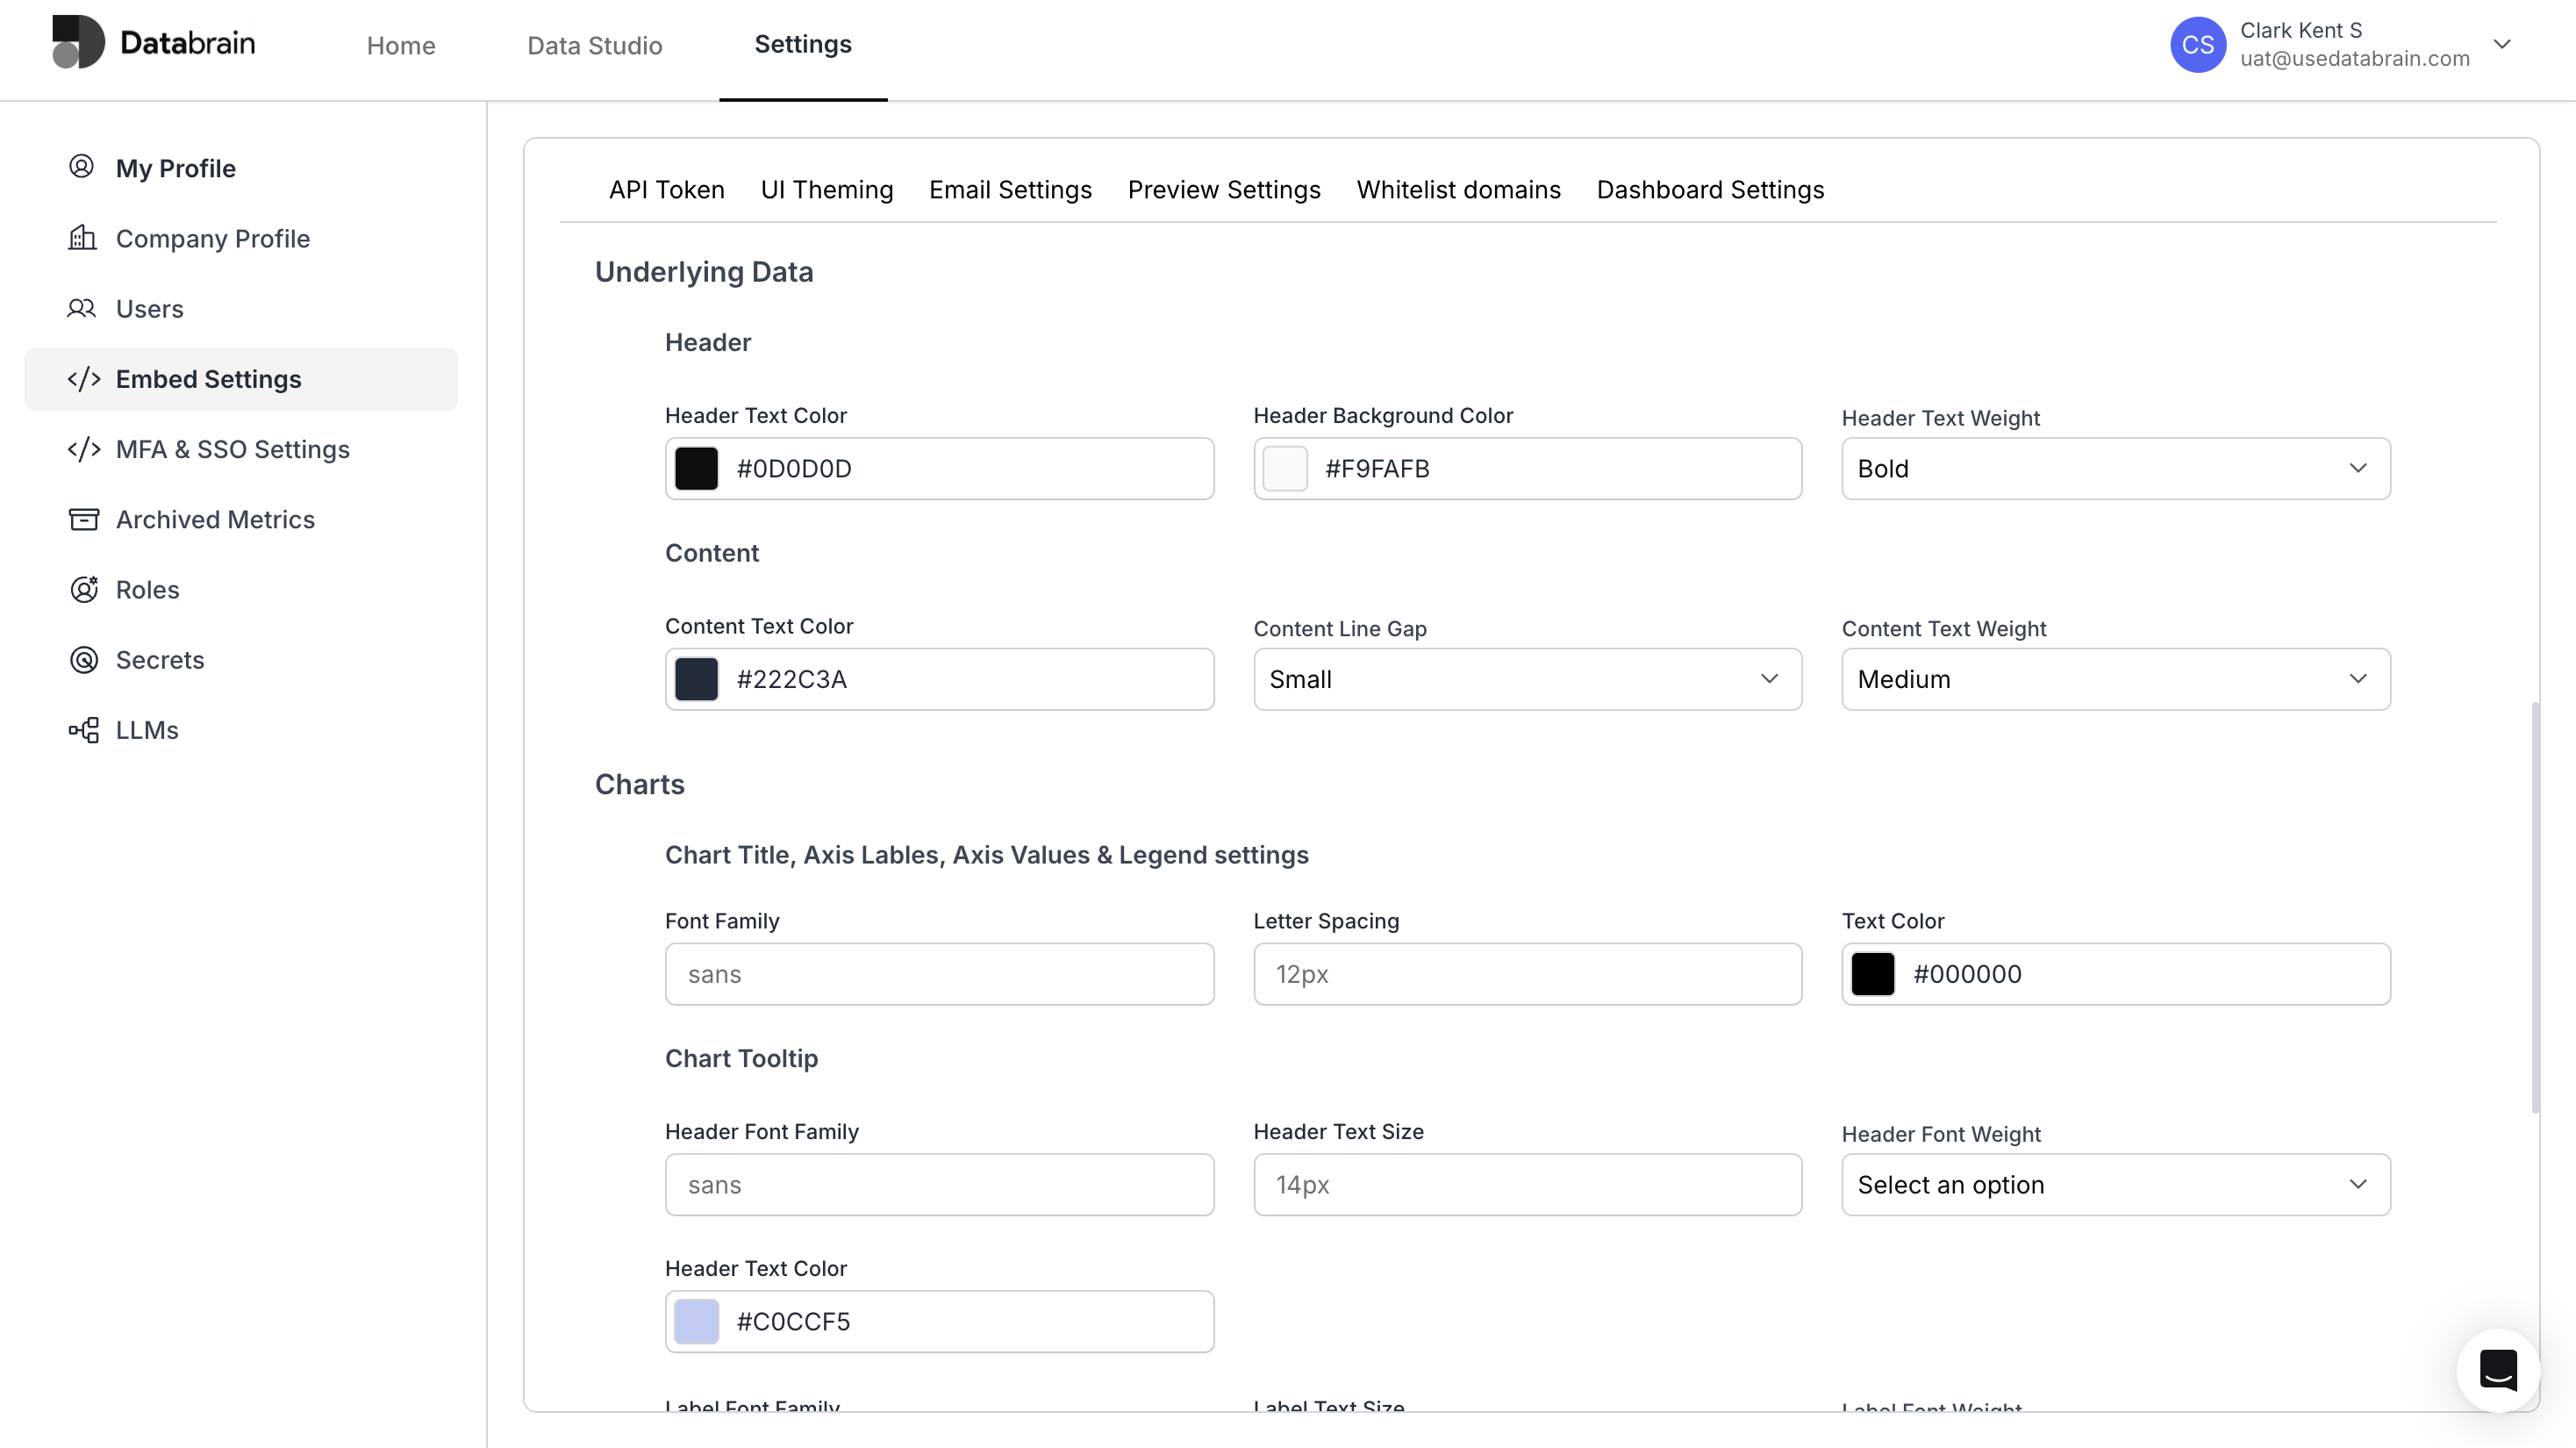Click the Secrets icon in sidebar
This screenshot has width=2576, height=1448.
coord(83,659)
